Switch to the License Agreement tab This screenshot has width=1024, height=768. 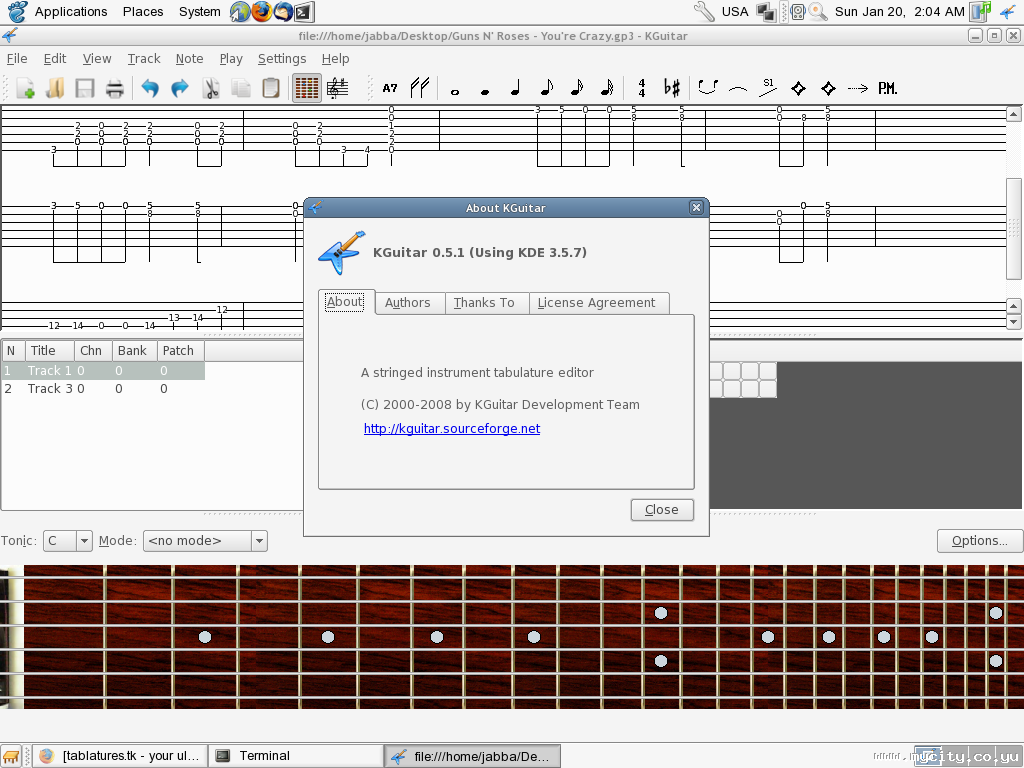596,303
